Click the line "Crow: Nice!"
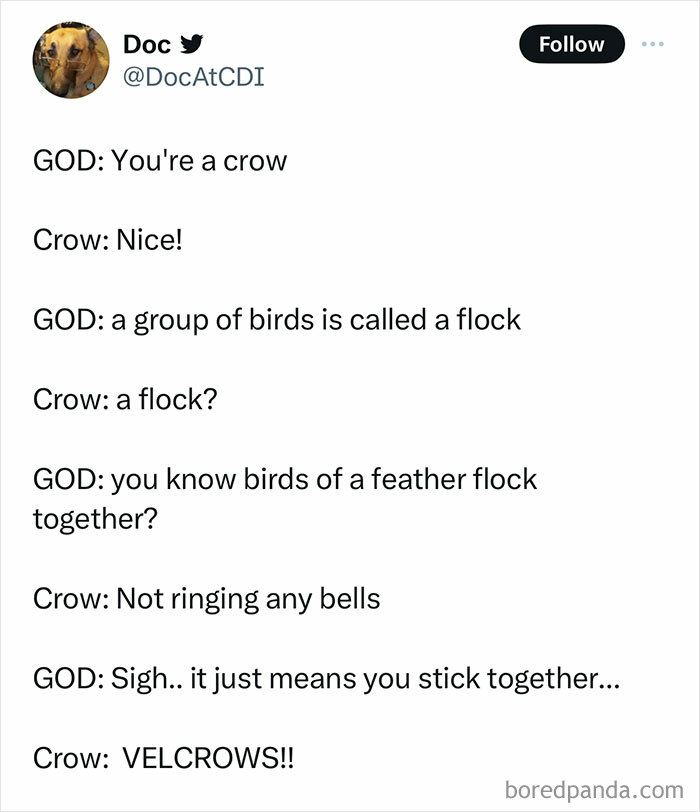700x812 pixels. (109, 240)
